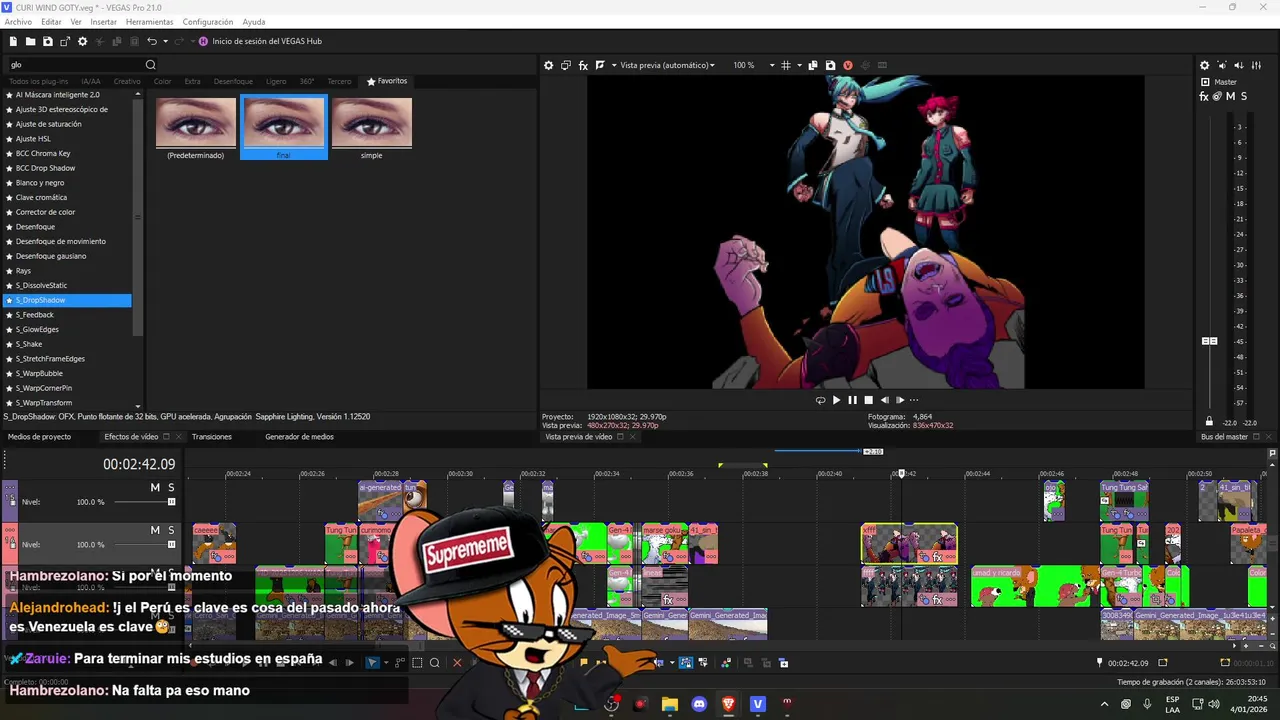
Task: Open Master bus automation settings icon
Action: pos(1217,96)
